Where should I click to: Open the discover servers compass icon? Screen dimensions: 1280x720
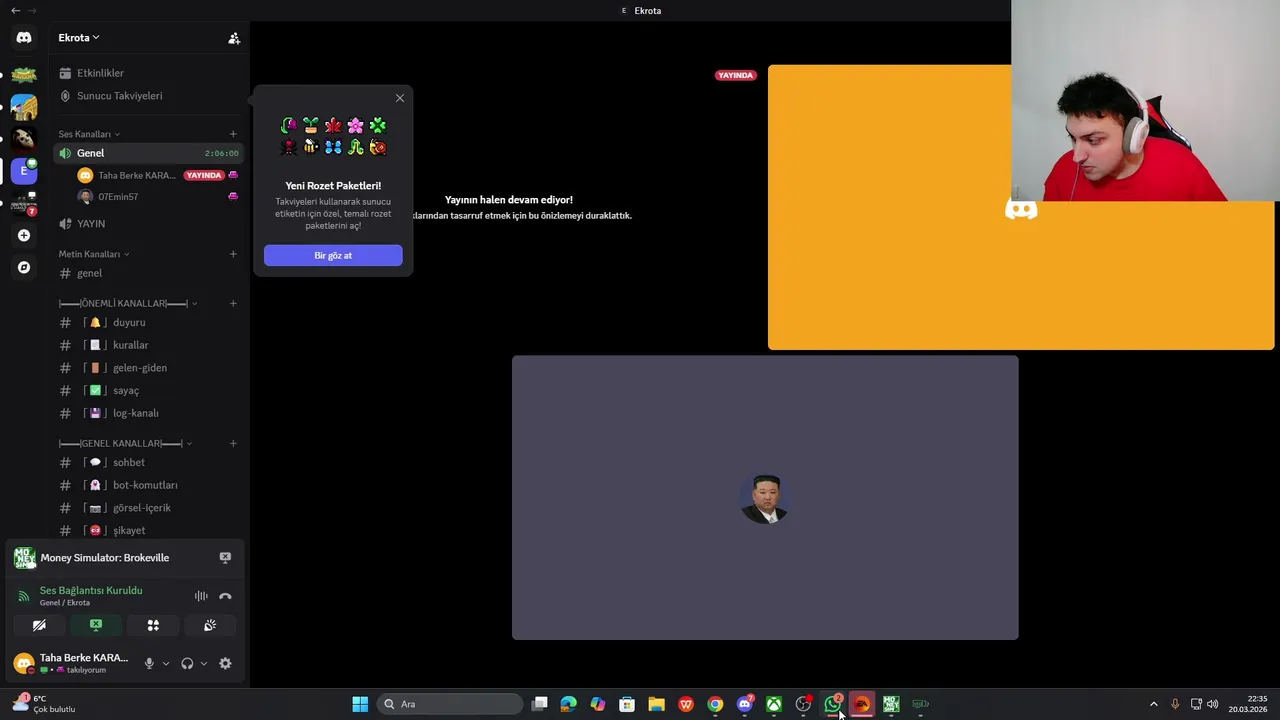point(24,267)
